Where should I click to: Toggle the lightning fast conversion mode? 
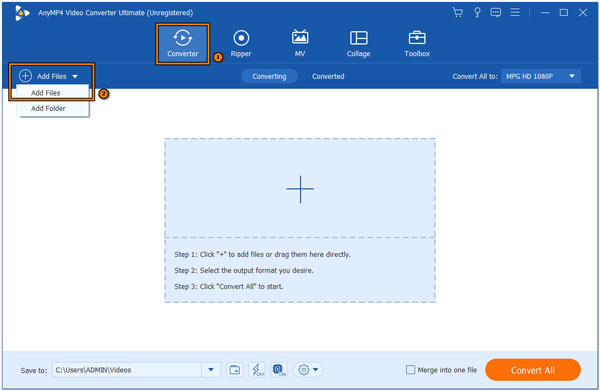[257, 370]
